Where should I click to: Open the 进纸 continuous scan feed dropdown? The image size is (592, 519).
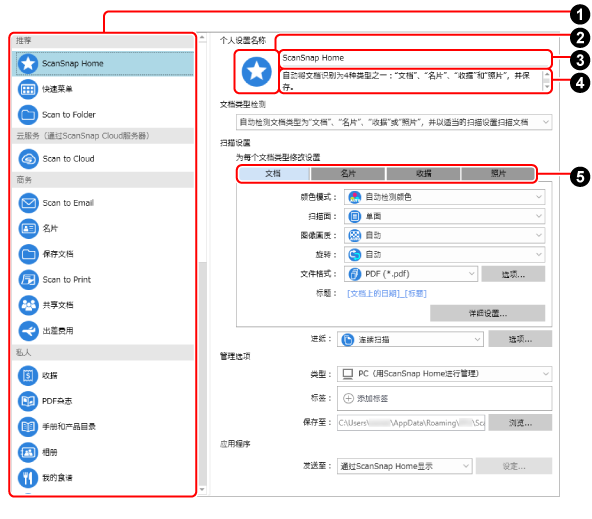click(x=410, y=339)
